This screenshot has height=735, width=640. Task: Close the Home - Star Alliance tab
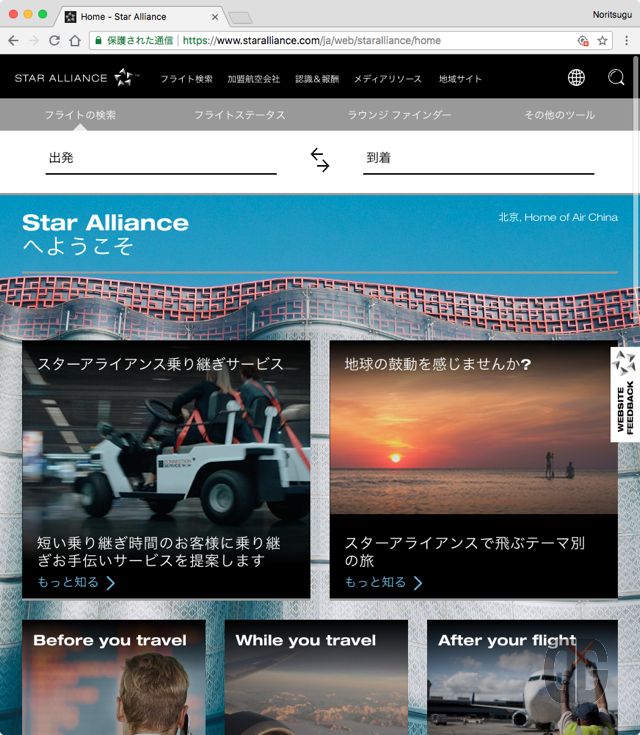215,17
